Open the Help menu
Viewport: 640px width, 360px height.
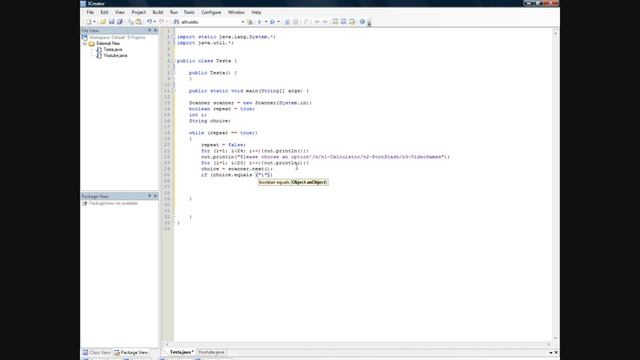pos(256,12)
